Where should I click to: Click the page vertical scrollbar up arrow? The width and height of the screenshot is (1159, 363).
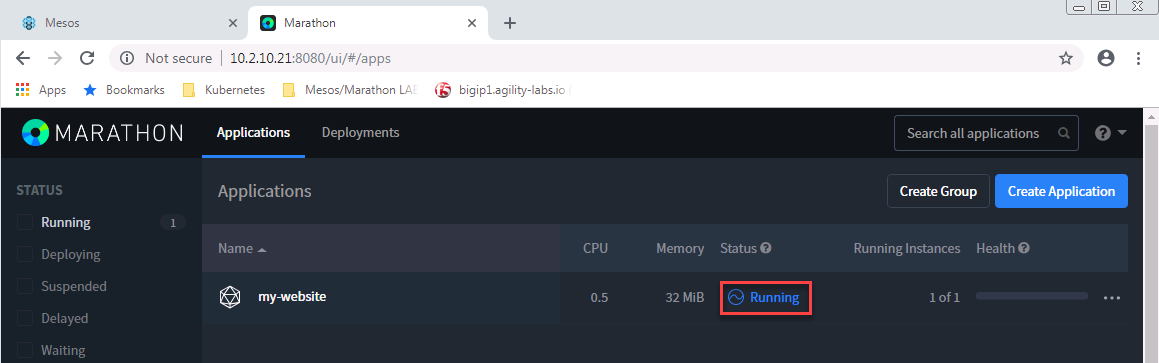point(1150,117)
